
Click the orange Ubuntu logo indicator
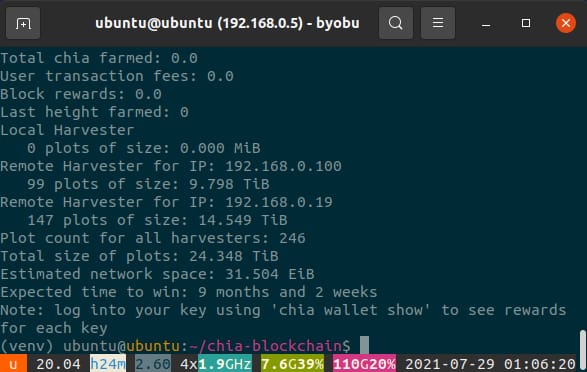pos(13,364)
